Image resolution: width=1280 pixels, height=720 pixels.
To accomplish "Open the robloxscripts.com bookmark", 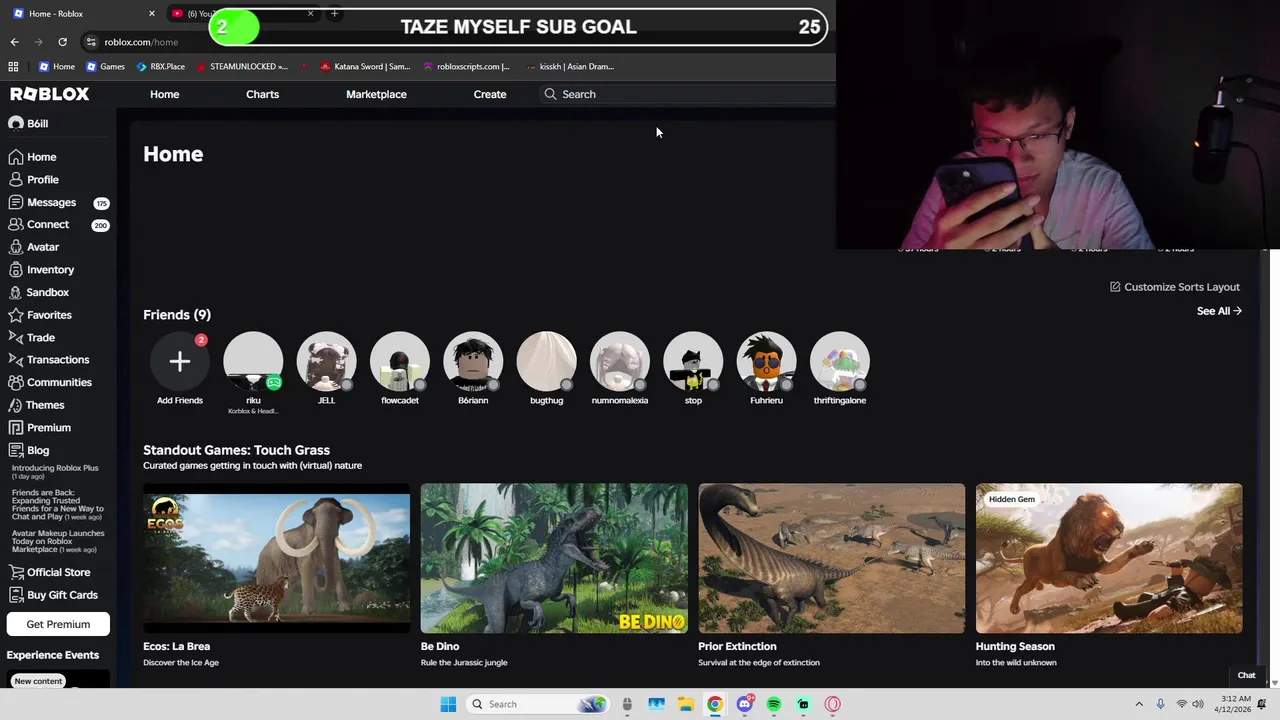I will 467,67.
